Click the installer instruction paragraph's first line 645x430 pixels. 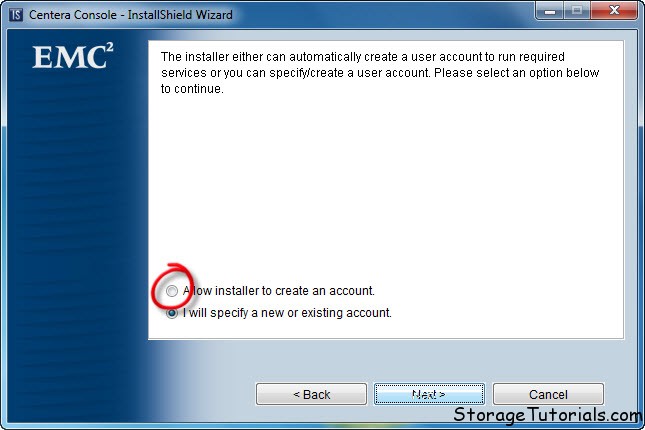(x=363, y=56)
